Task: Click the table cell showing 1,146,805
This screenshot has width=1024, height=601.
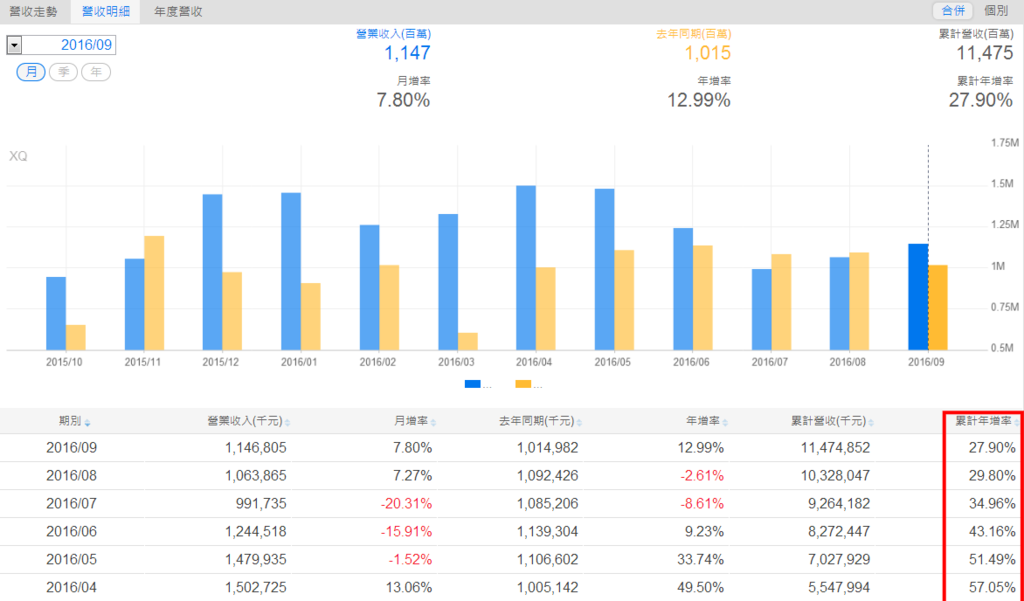Action: click(255, 448)
